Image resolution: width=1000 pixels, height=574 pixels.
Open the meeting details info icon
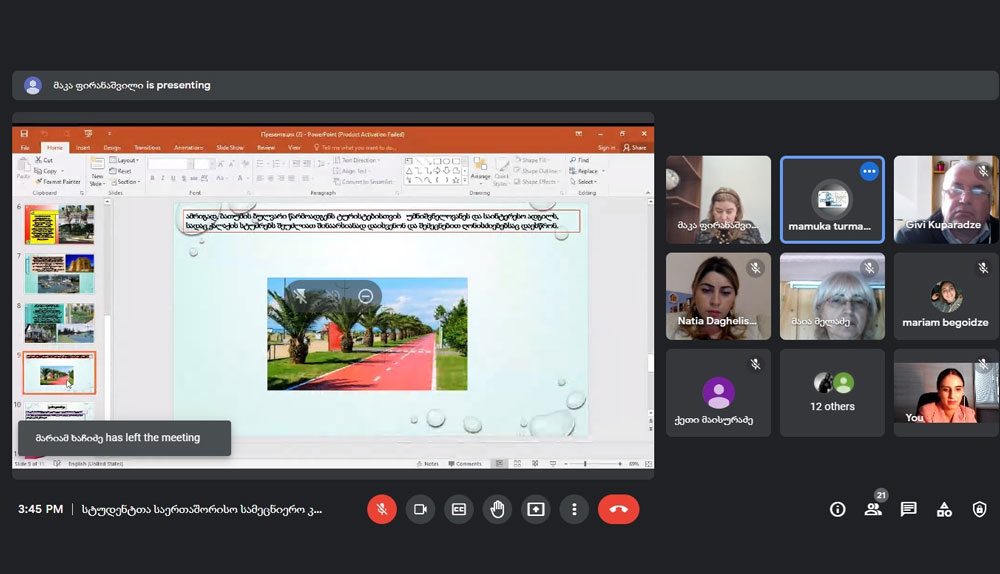[x=838, y=509]
